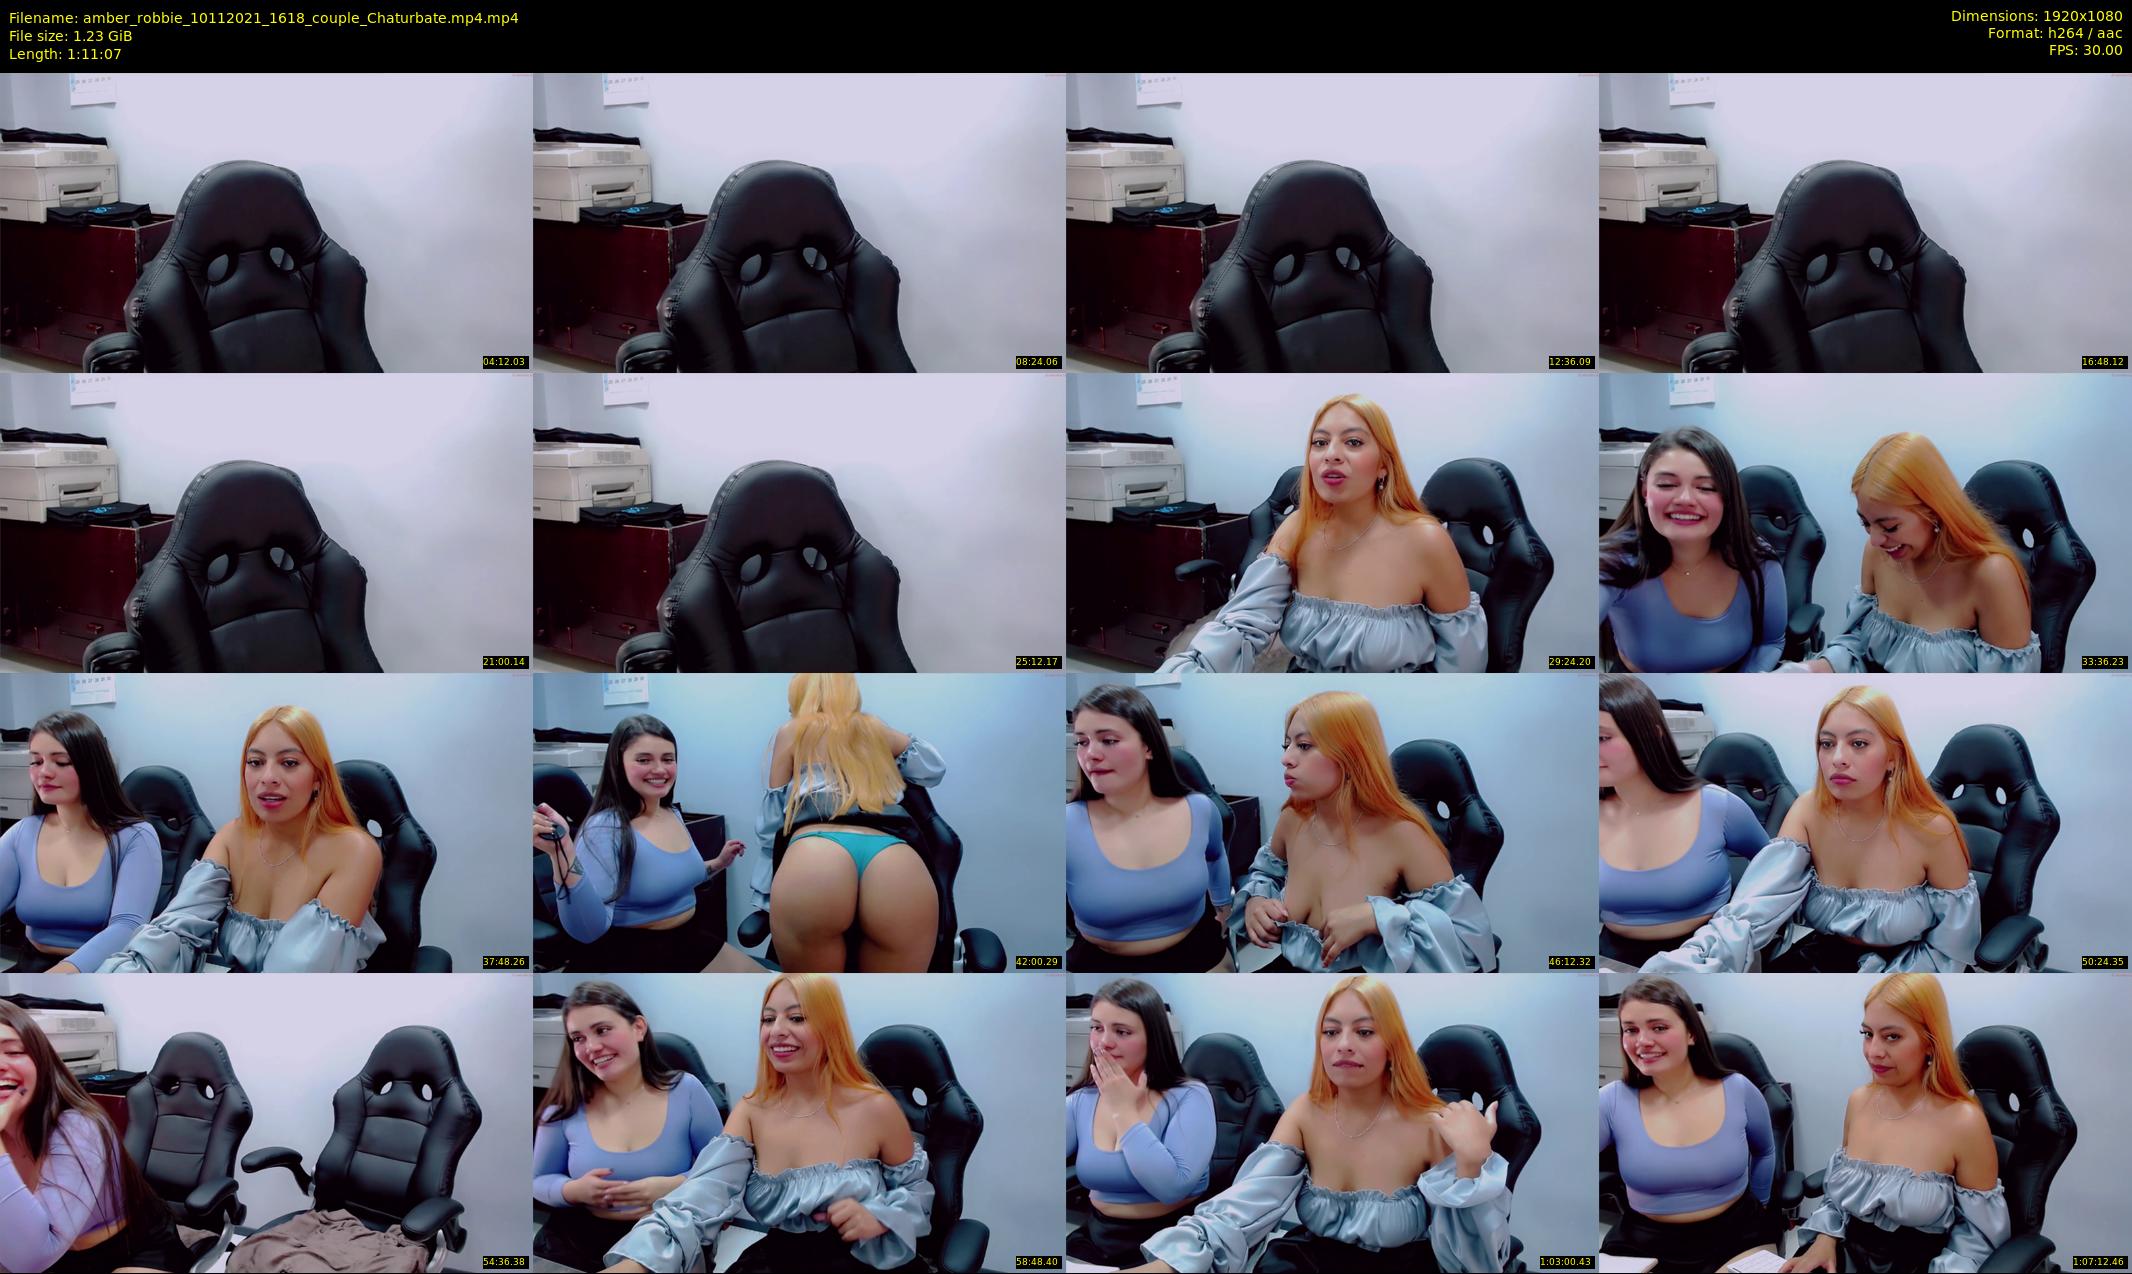This screenshot has height=1274, width=2132.
Task: Open the thumbnail marked 25:12.17
Action: pos(799,522)
